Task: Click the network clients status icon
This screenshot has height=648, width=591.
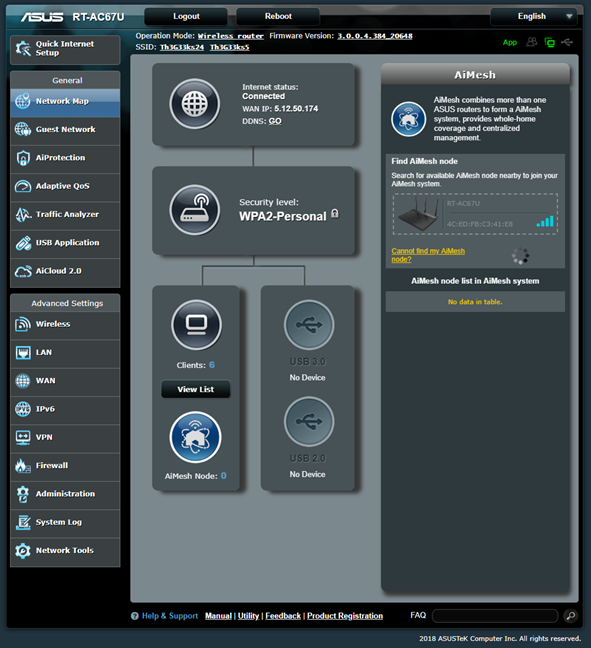Action: 550,42
